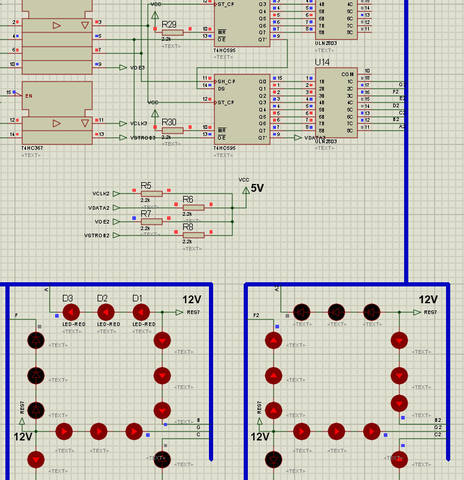464x480 pixels.
Task: Select resistor R6 on the VDATA2 line
Action: (194, 208)
